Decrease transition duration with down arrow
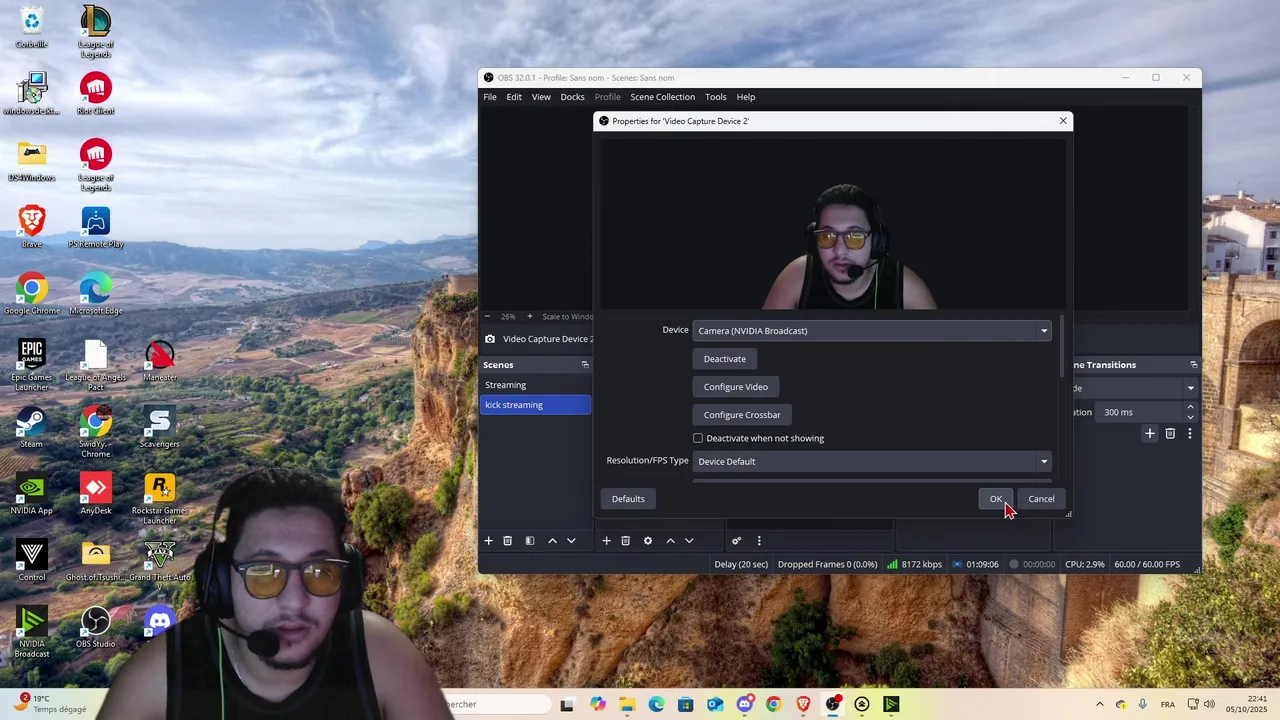This screenshot has height=720, width=1280. [1190, 417]
